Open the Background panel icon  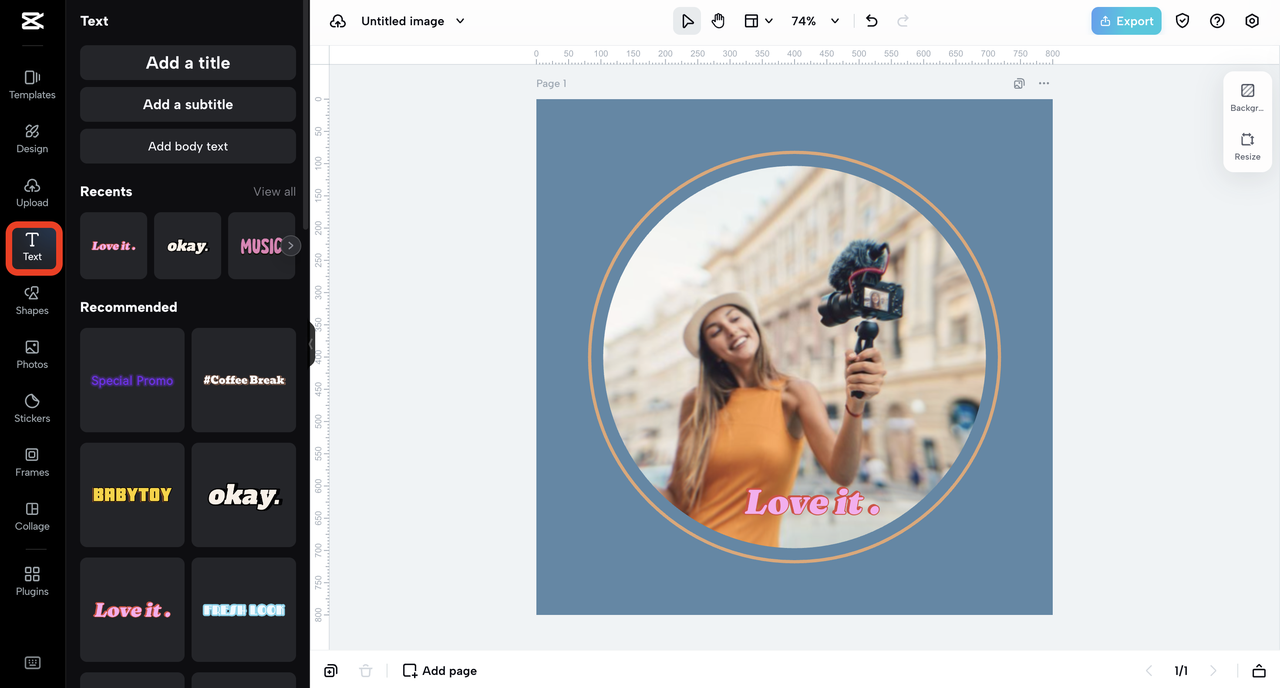(1247, 97)
